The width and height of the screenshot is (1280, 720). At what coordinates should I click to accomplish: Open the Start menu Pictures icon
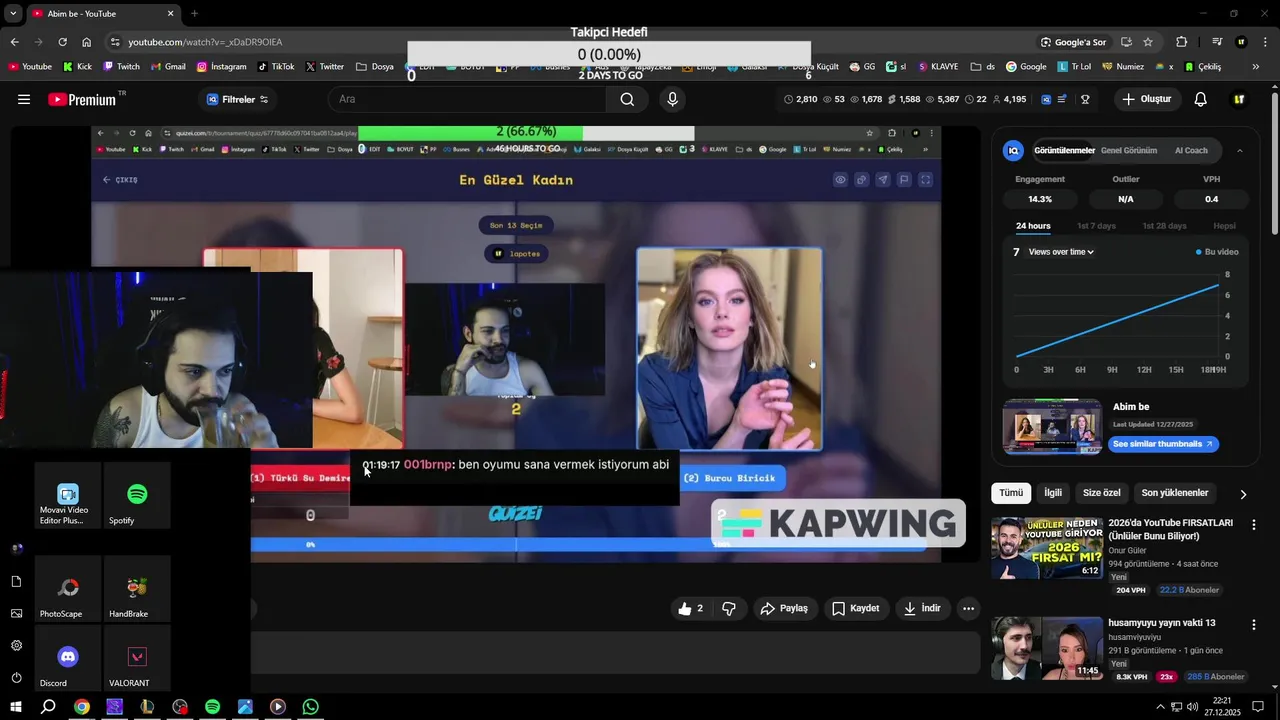(16, 613)
